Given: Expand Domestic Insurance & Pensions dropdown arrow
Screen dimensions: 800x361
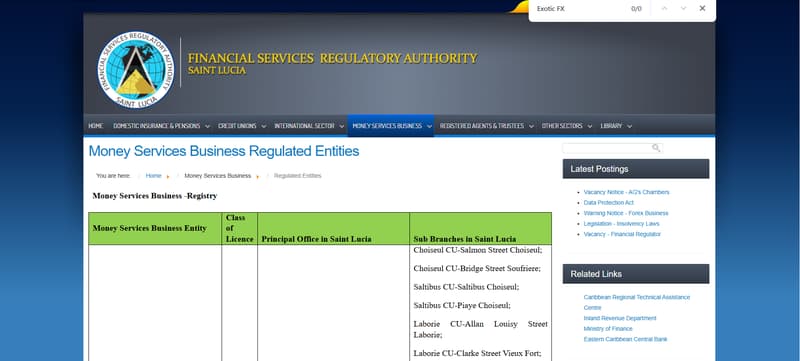Looking at the screenshot, I should click(207, 126).
